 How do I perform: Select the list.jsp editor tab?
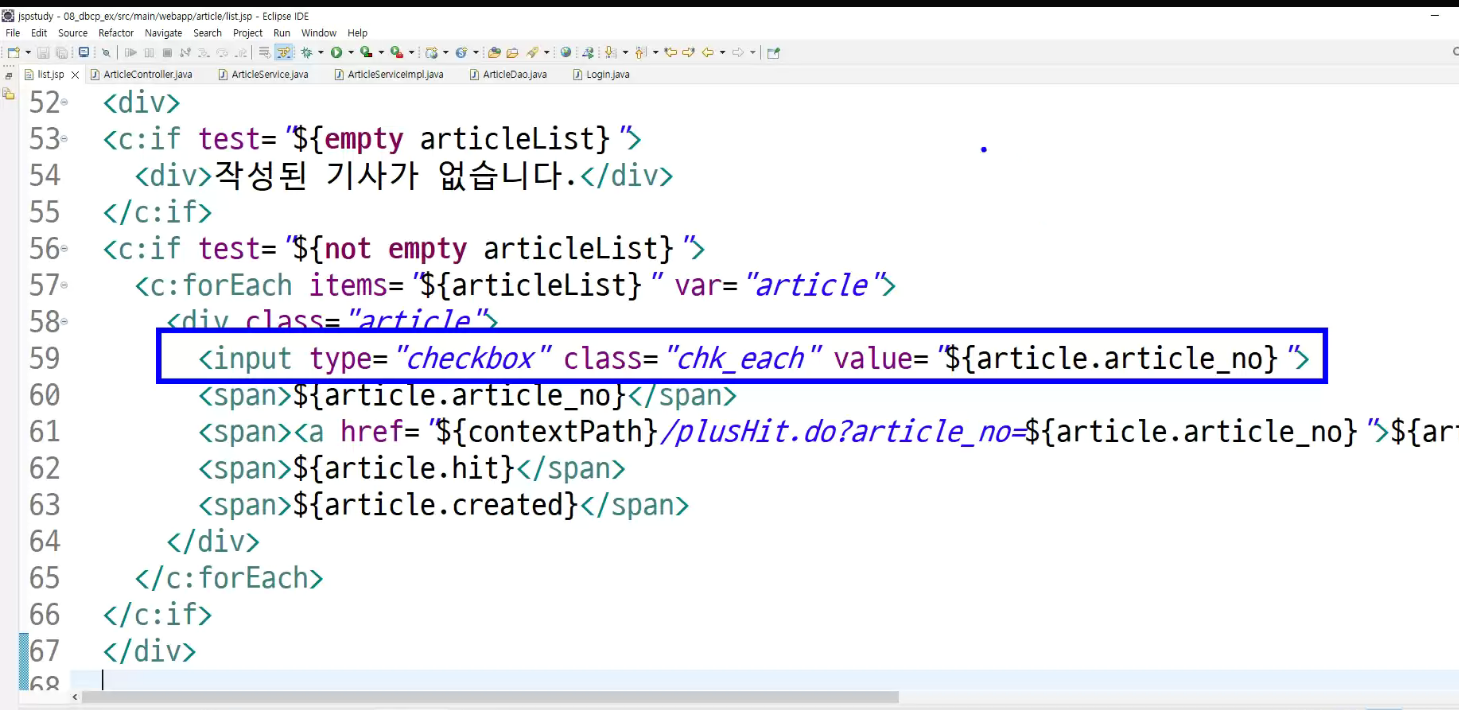[50, 74]
